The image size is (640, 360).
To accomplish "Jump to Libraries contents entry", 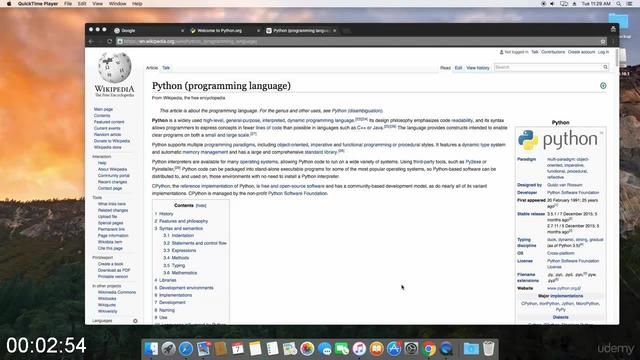I will (167, 280).
